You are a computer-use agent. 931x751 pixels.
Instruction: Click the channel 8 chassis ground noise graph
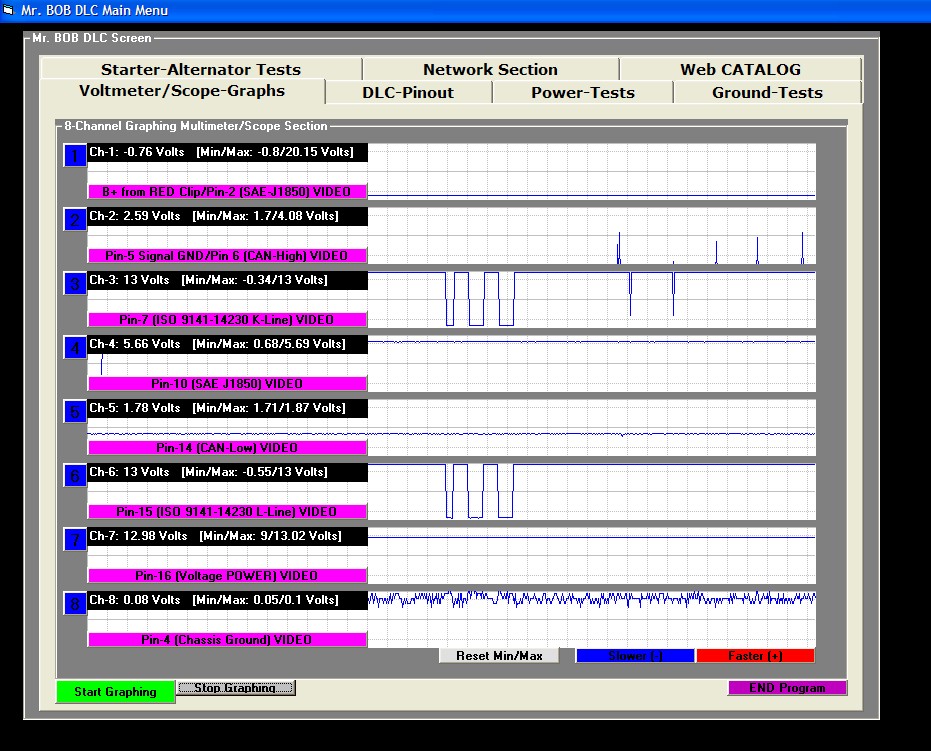click(591, 619)
